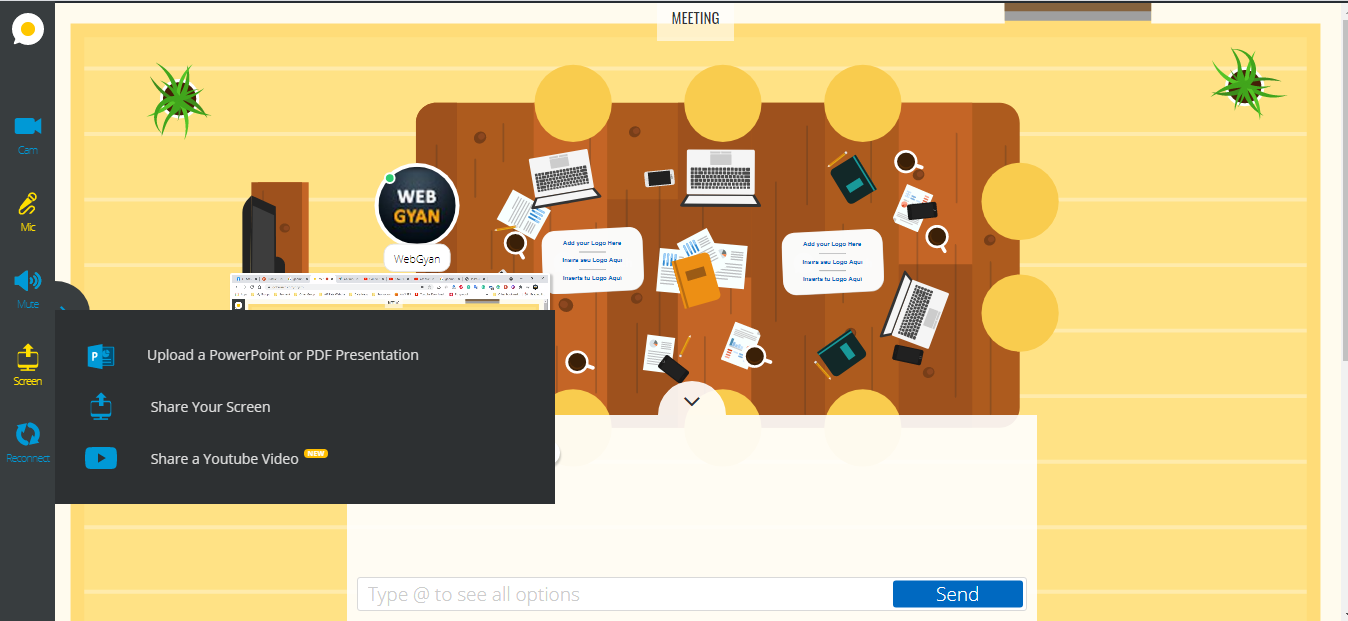
Task: Click the right 'Add your Logo Here' card
Action: pos(832,262)
